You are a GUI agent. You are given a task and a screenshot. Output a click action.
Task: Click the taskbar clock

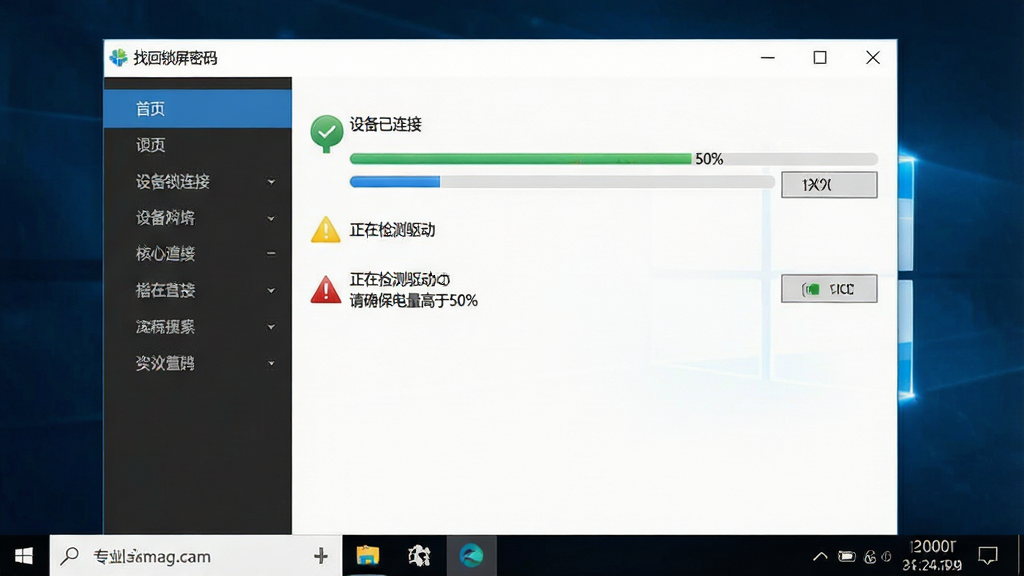(933, 556)
